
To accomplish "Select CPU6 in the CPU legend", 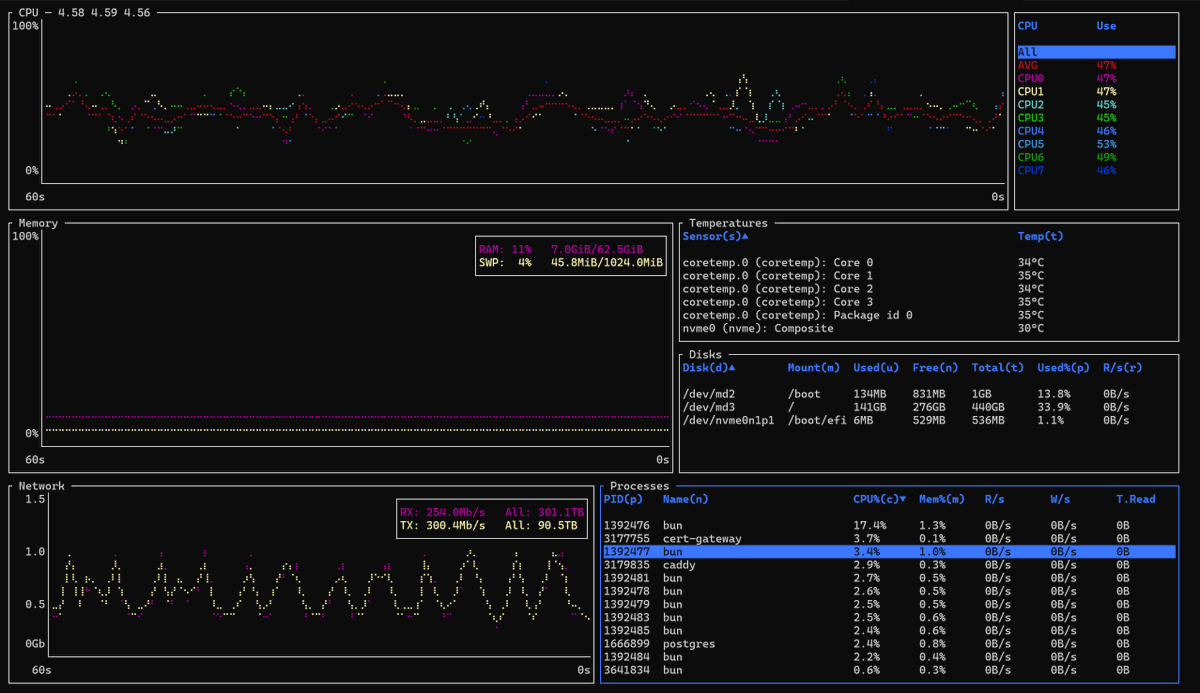I will 1095,157.
